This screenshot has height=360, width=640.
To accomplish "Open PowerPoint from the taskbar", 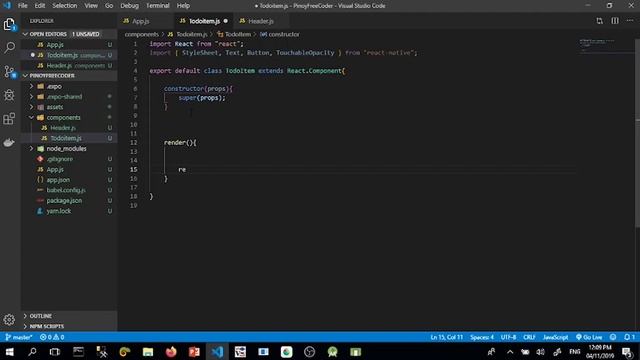I will (194, 352).
